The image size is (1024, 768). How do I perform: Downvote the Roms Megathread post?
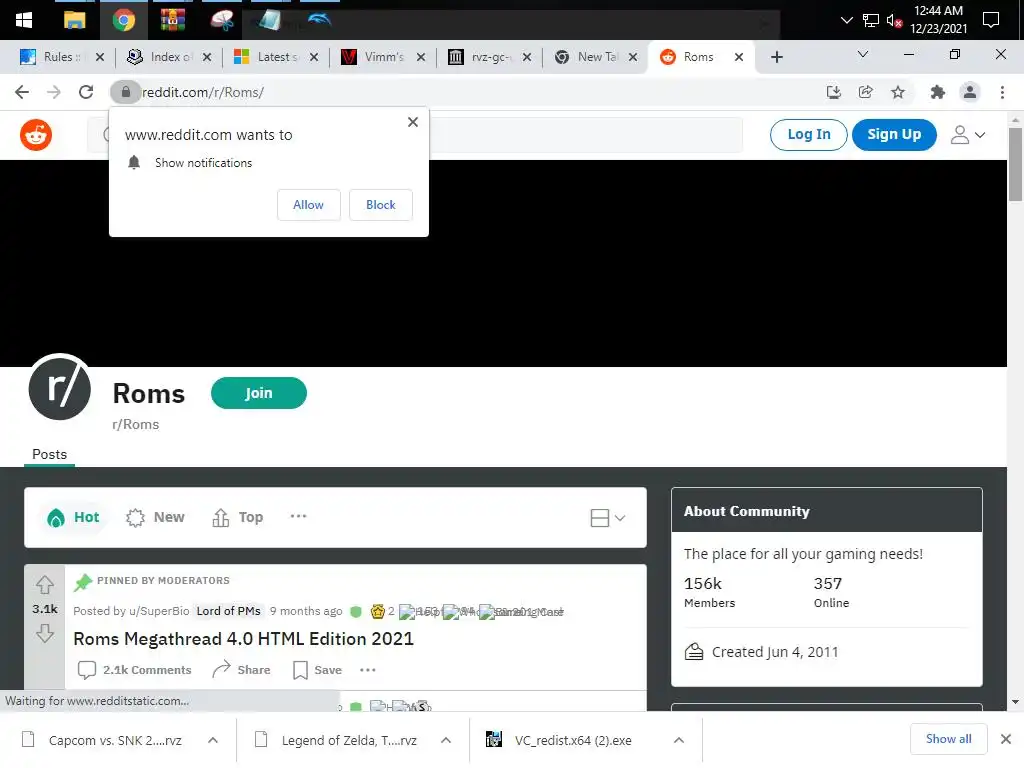[44, 633]
